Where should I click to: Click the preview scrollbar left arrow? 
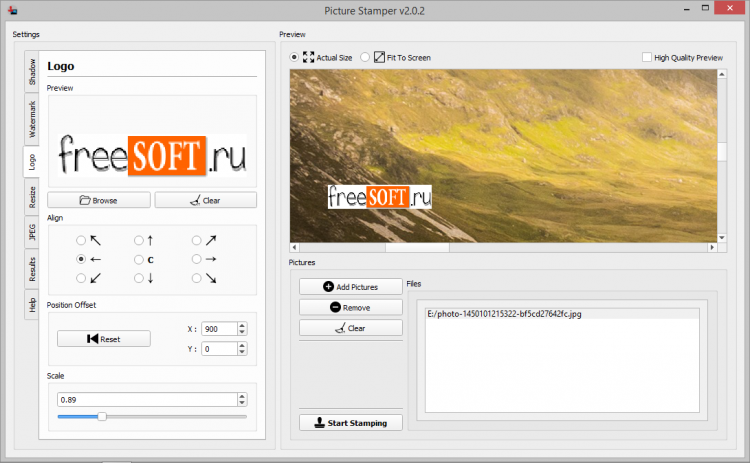click(295, 247)
